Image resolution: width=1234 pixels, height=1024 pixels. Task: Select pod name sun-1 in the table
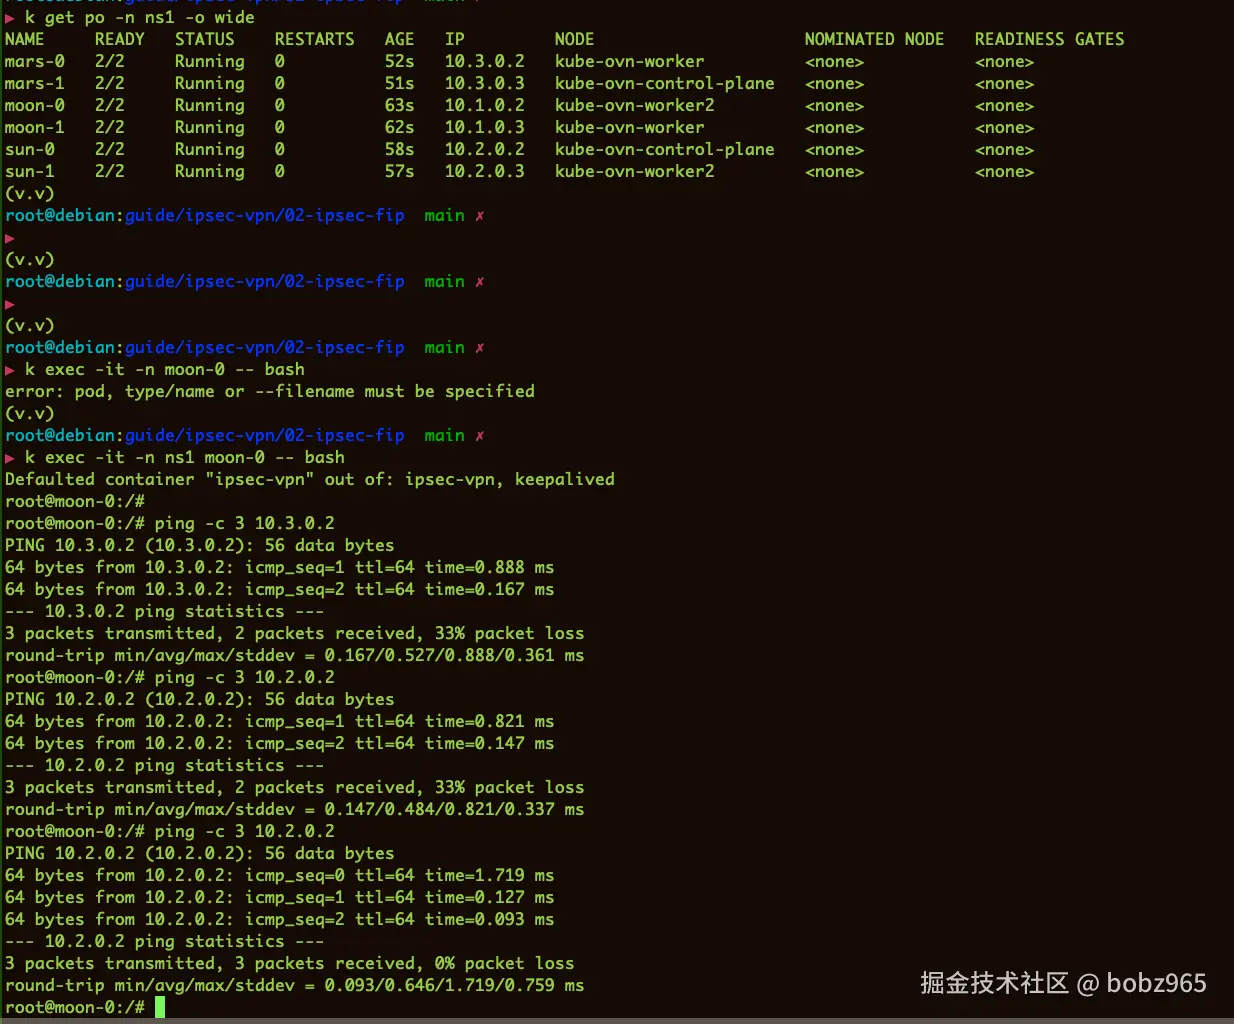tap(30, 171)
